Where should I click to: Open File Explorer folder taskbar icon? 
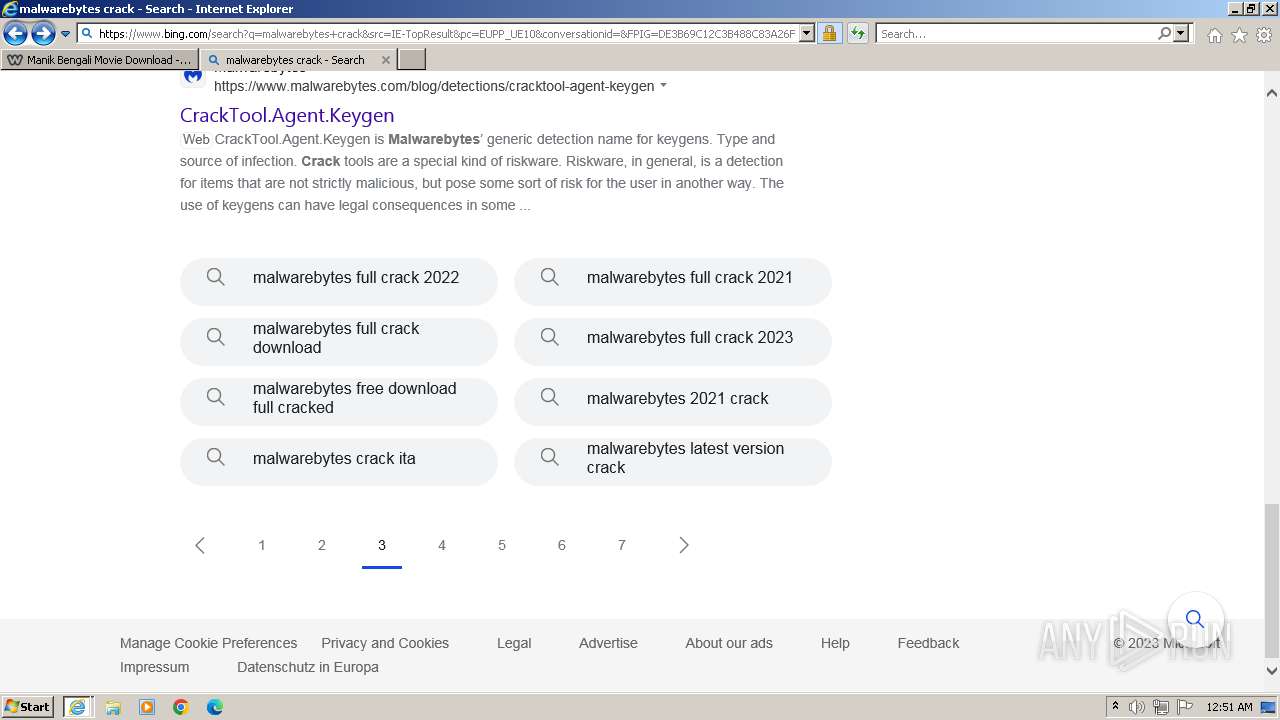113,707
